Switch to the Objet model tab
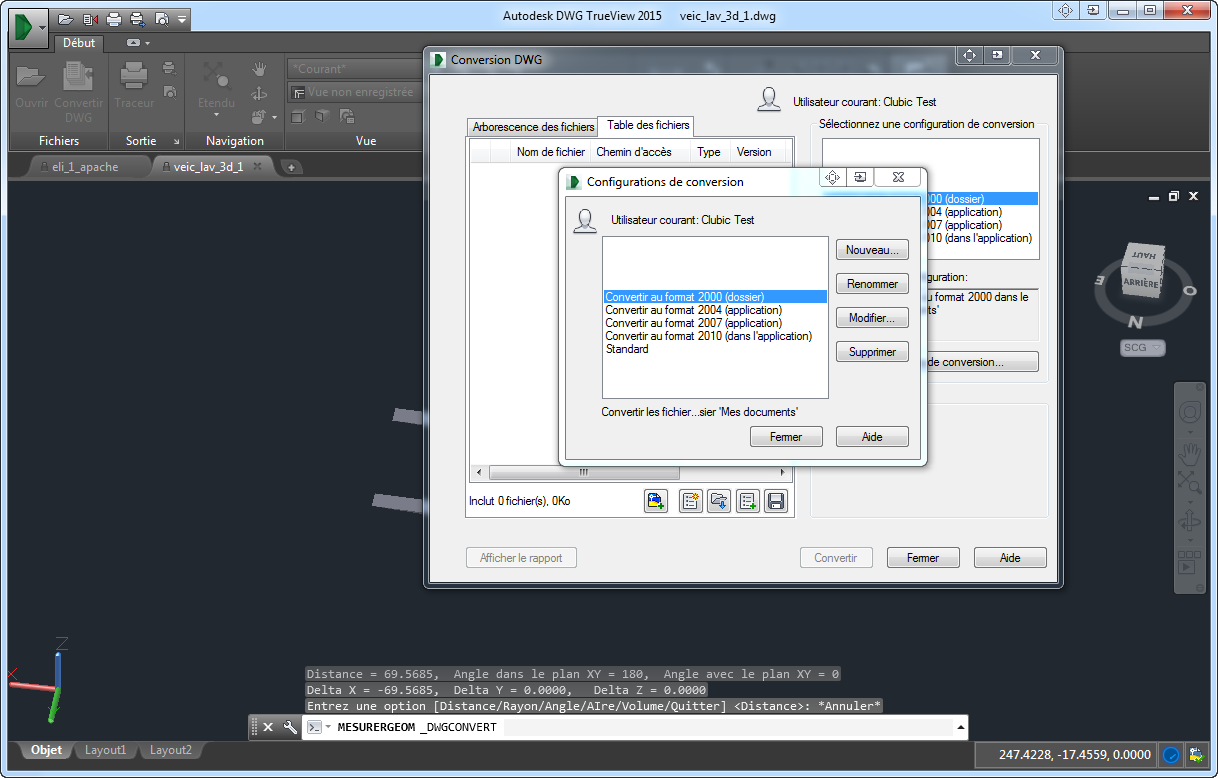This screenshot has width=1218, height=778. click(x=46, y=750)
